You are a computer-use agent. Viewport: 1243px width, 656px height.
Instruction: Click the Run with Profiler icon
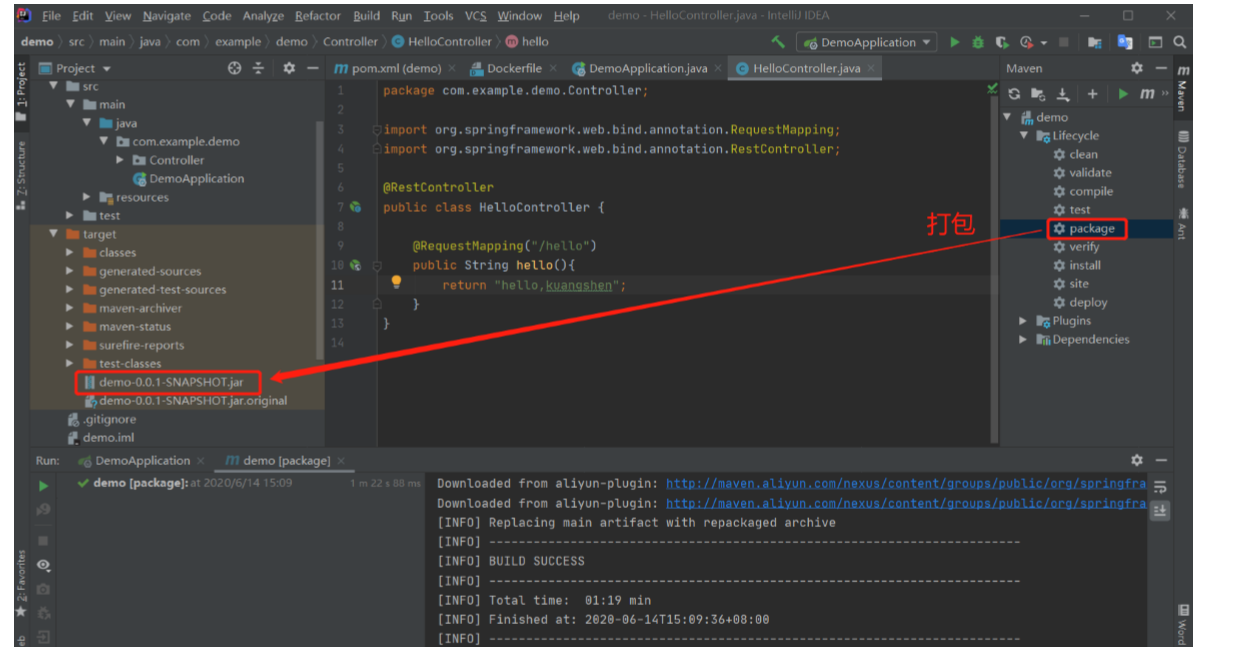point(1027,42)
